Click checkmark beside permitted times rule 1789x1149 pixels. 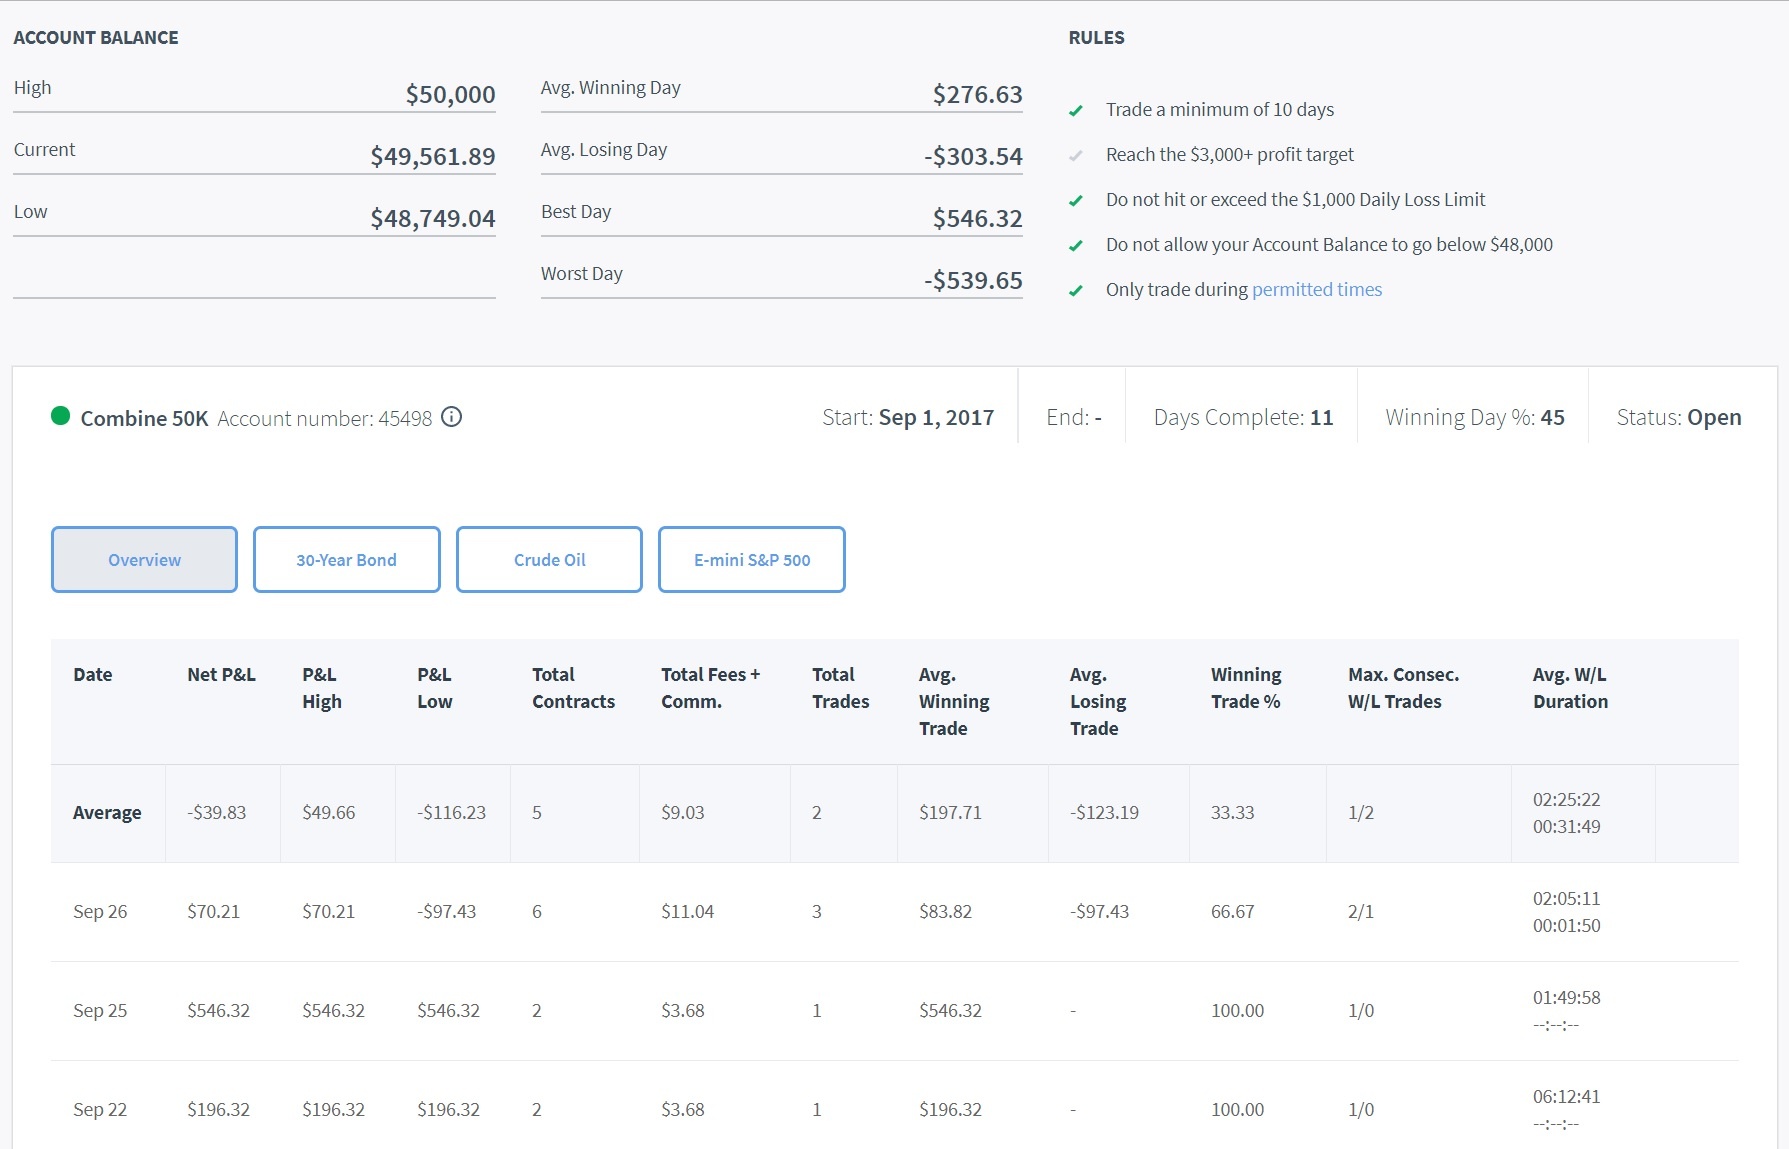(1076, 291)
